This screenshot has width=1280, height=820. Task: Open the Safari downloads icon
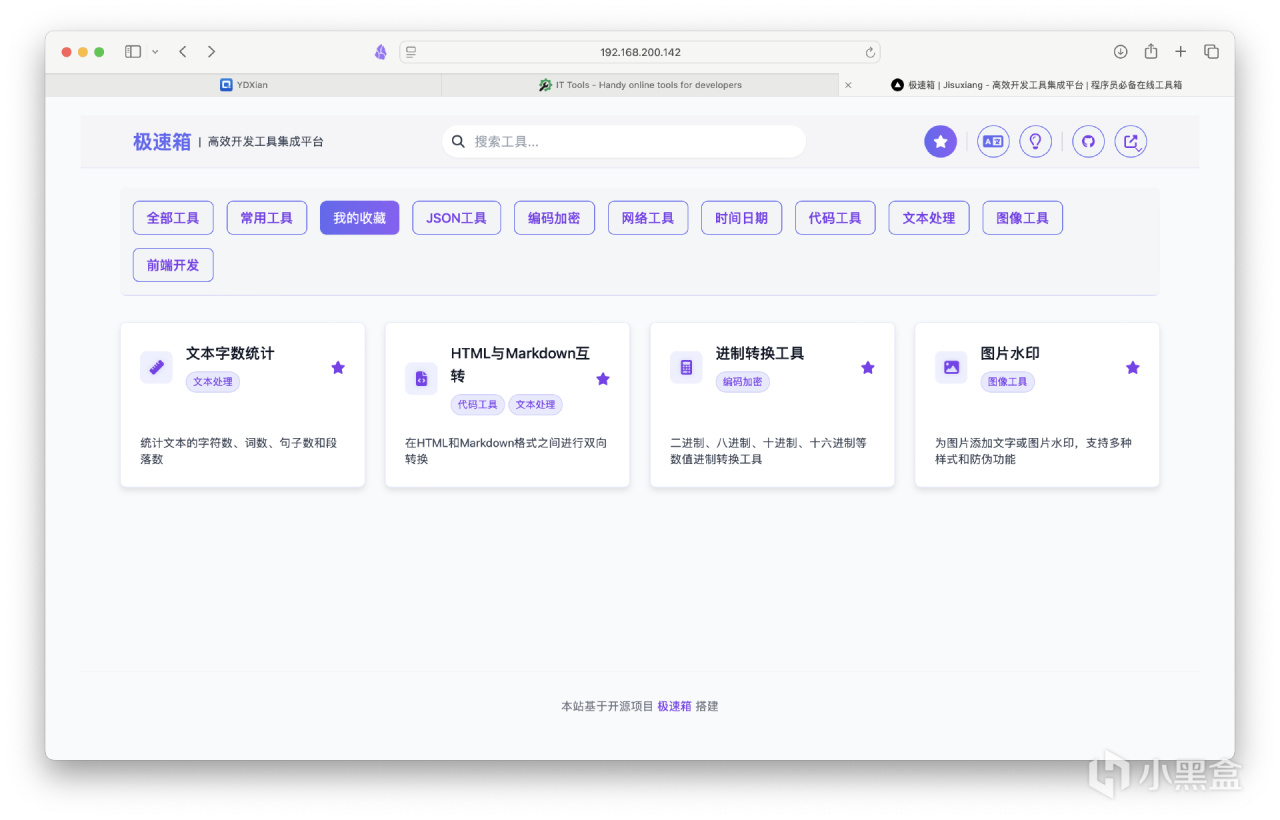[x=1120, y=52]
